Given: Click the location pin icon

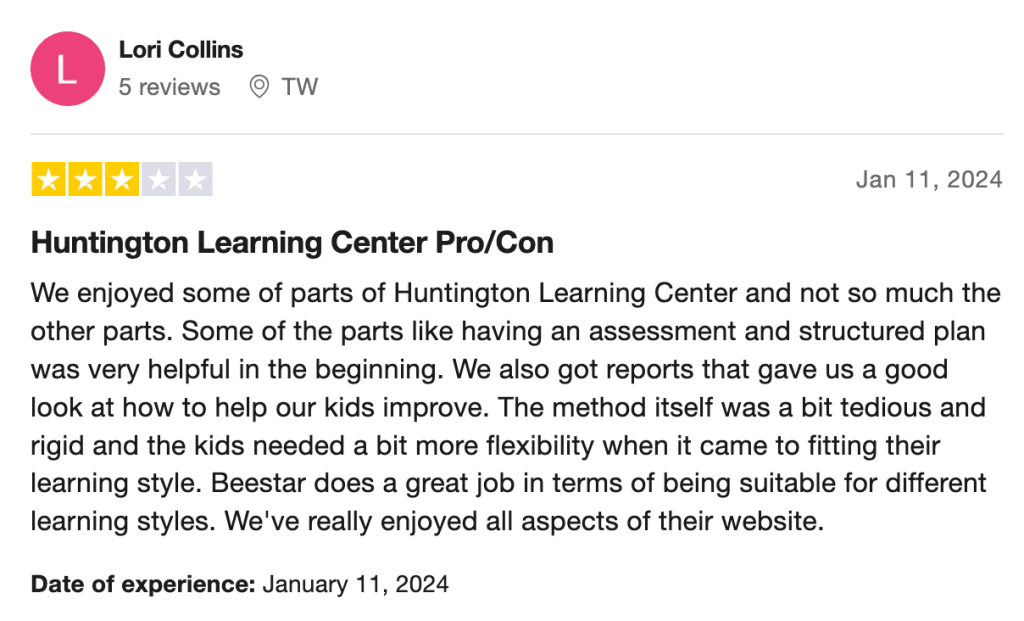Looking at the screenshot, I should tap(259, 87).
